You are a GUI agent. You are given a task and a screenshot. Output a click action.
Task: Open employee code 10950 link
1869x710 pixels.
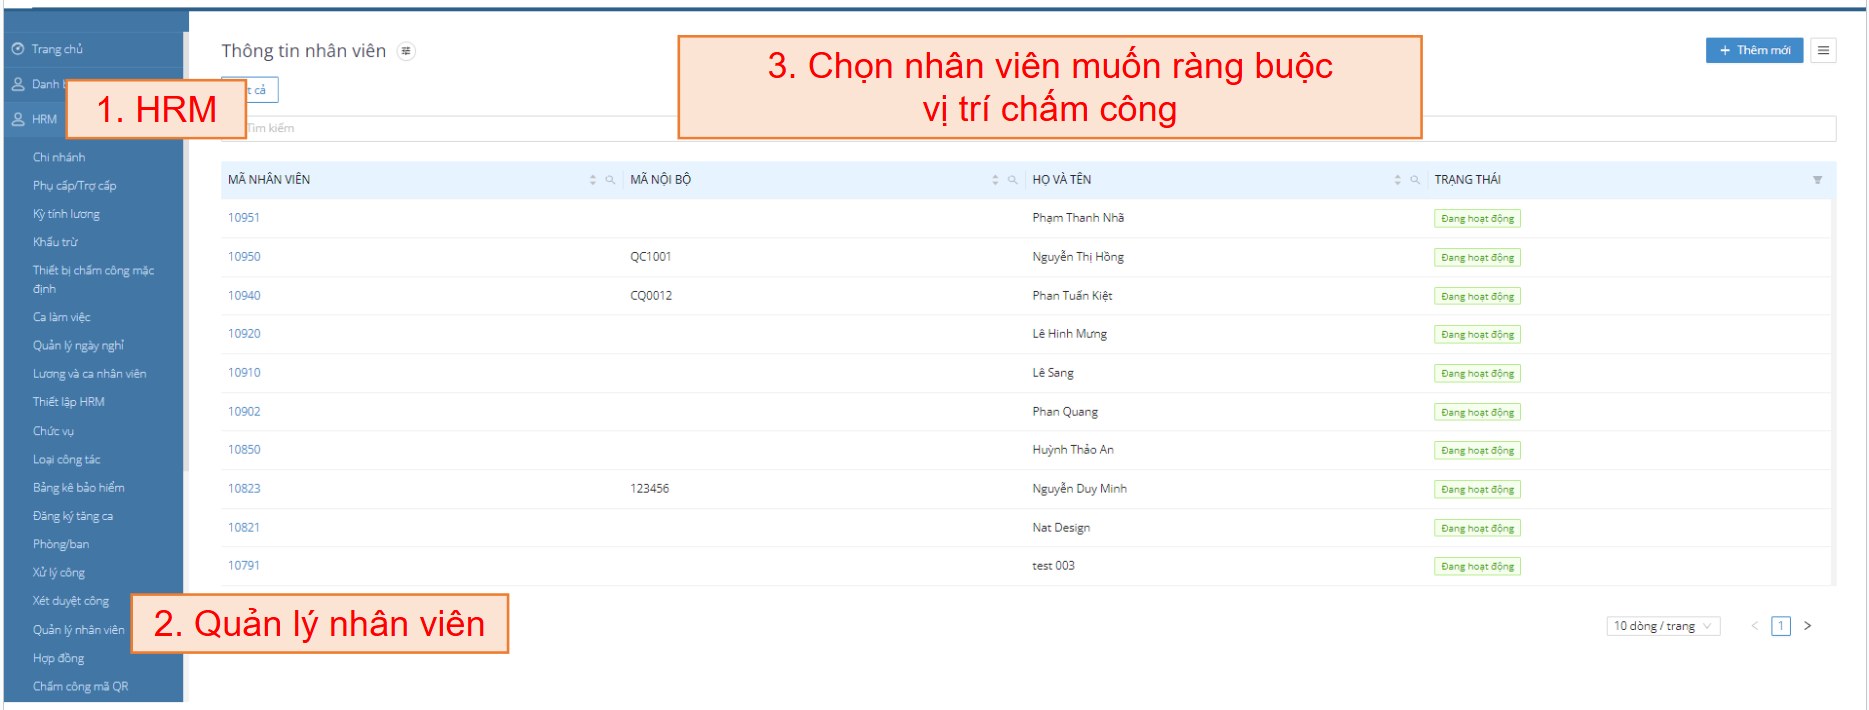tap(244, 257)
